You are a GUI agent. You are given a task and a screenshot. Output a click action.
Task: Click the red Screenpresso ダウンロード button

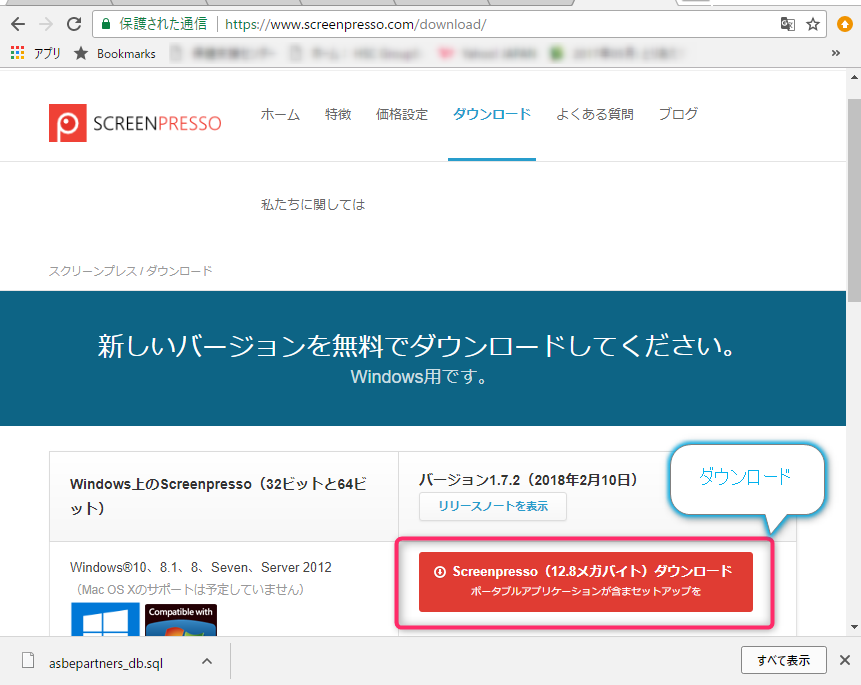pos(585,582)
